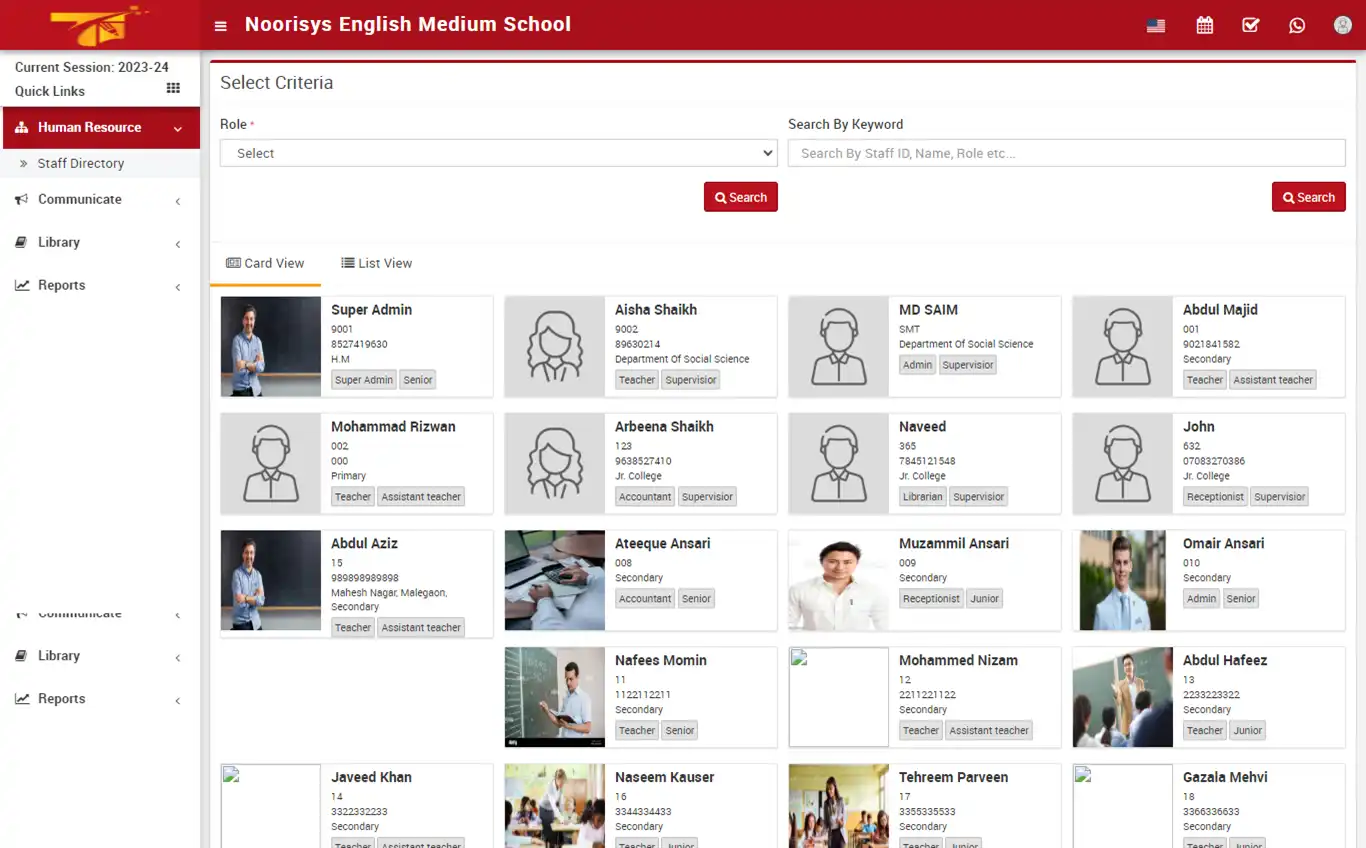Viewport: 1366px width, 848px height.
Task: Click the hamburger menu icon beside the school name
Action: [x=220, y=25]
